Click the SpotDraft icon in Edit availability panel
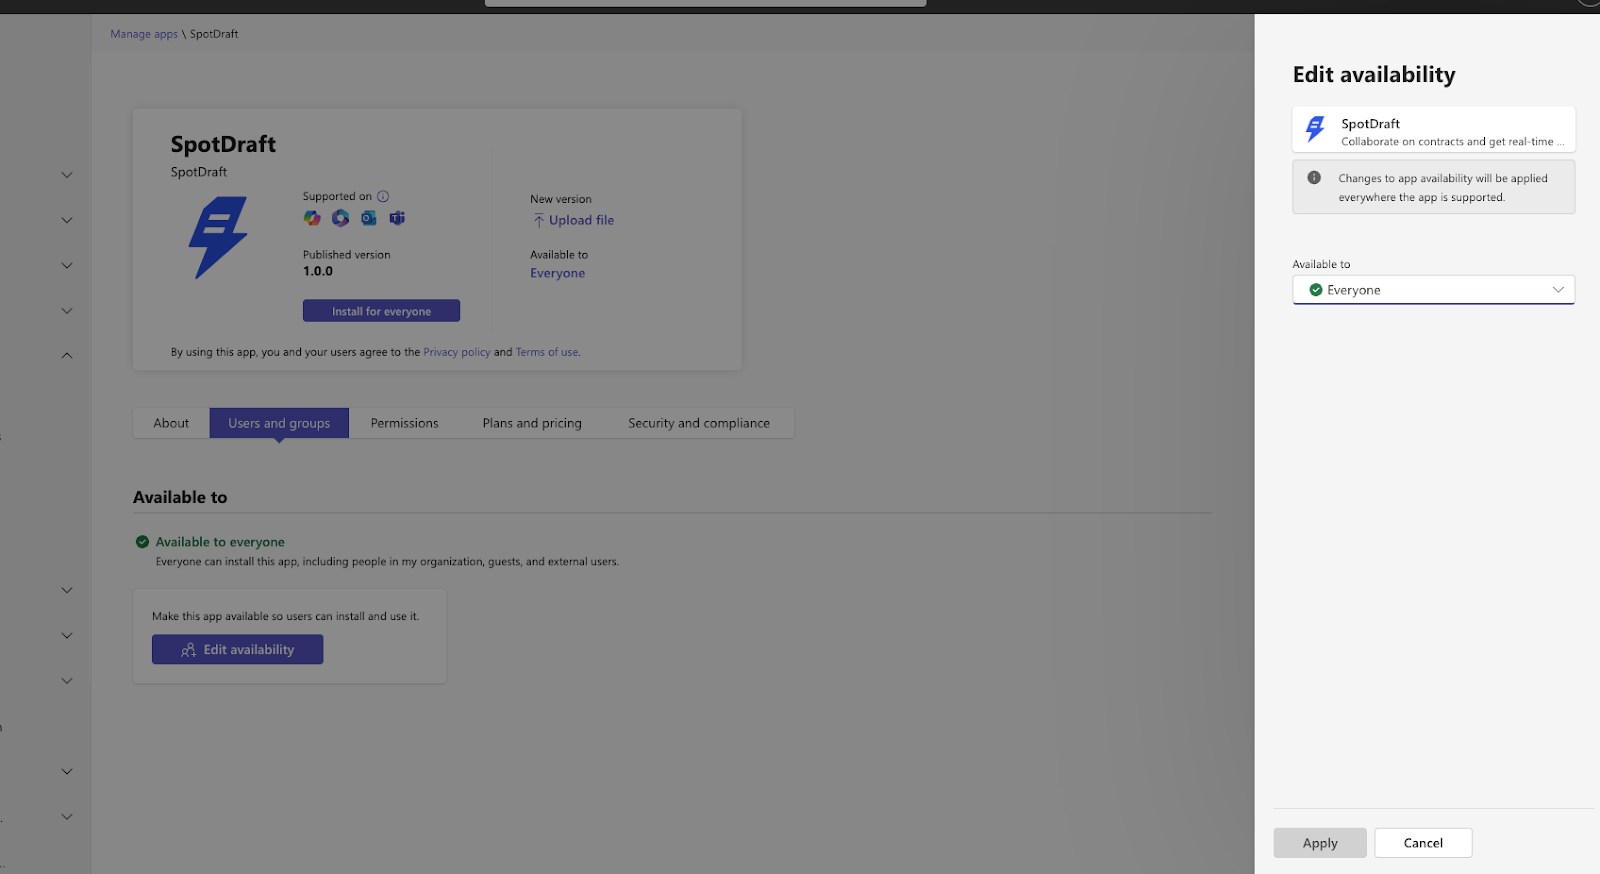 point(1315,129)
